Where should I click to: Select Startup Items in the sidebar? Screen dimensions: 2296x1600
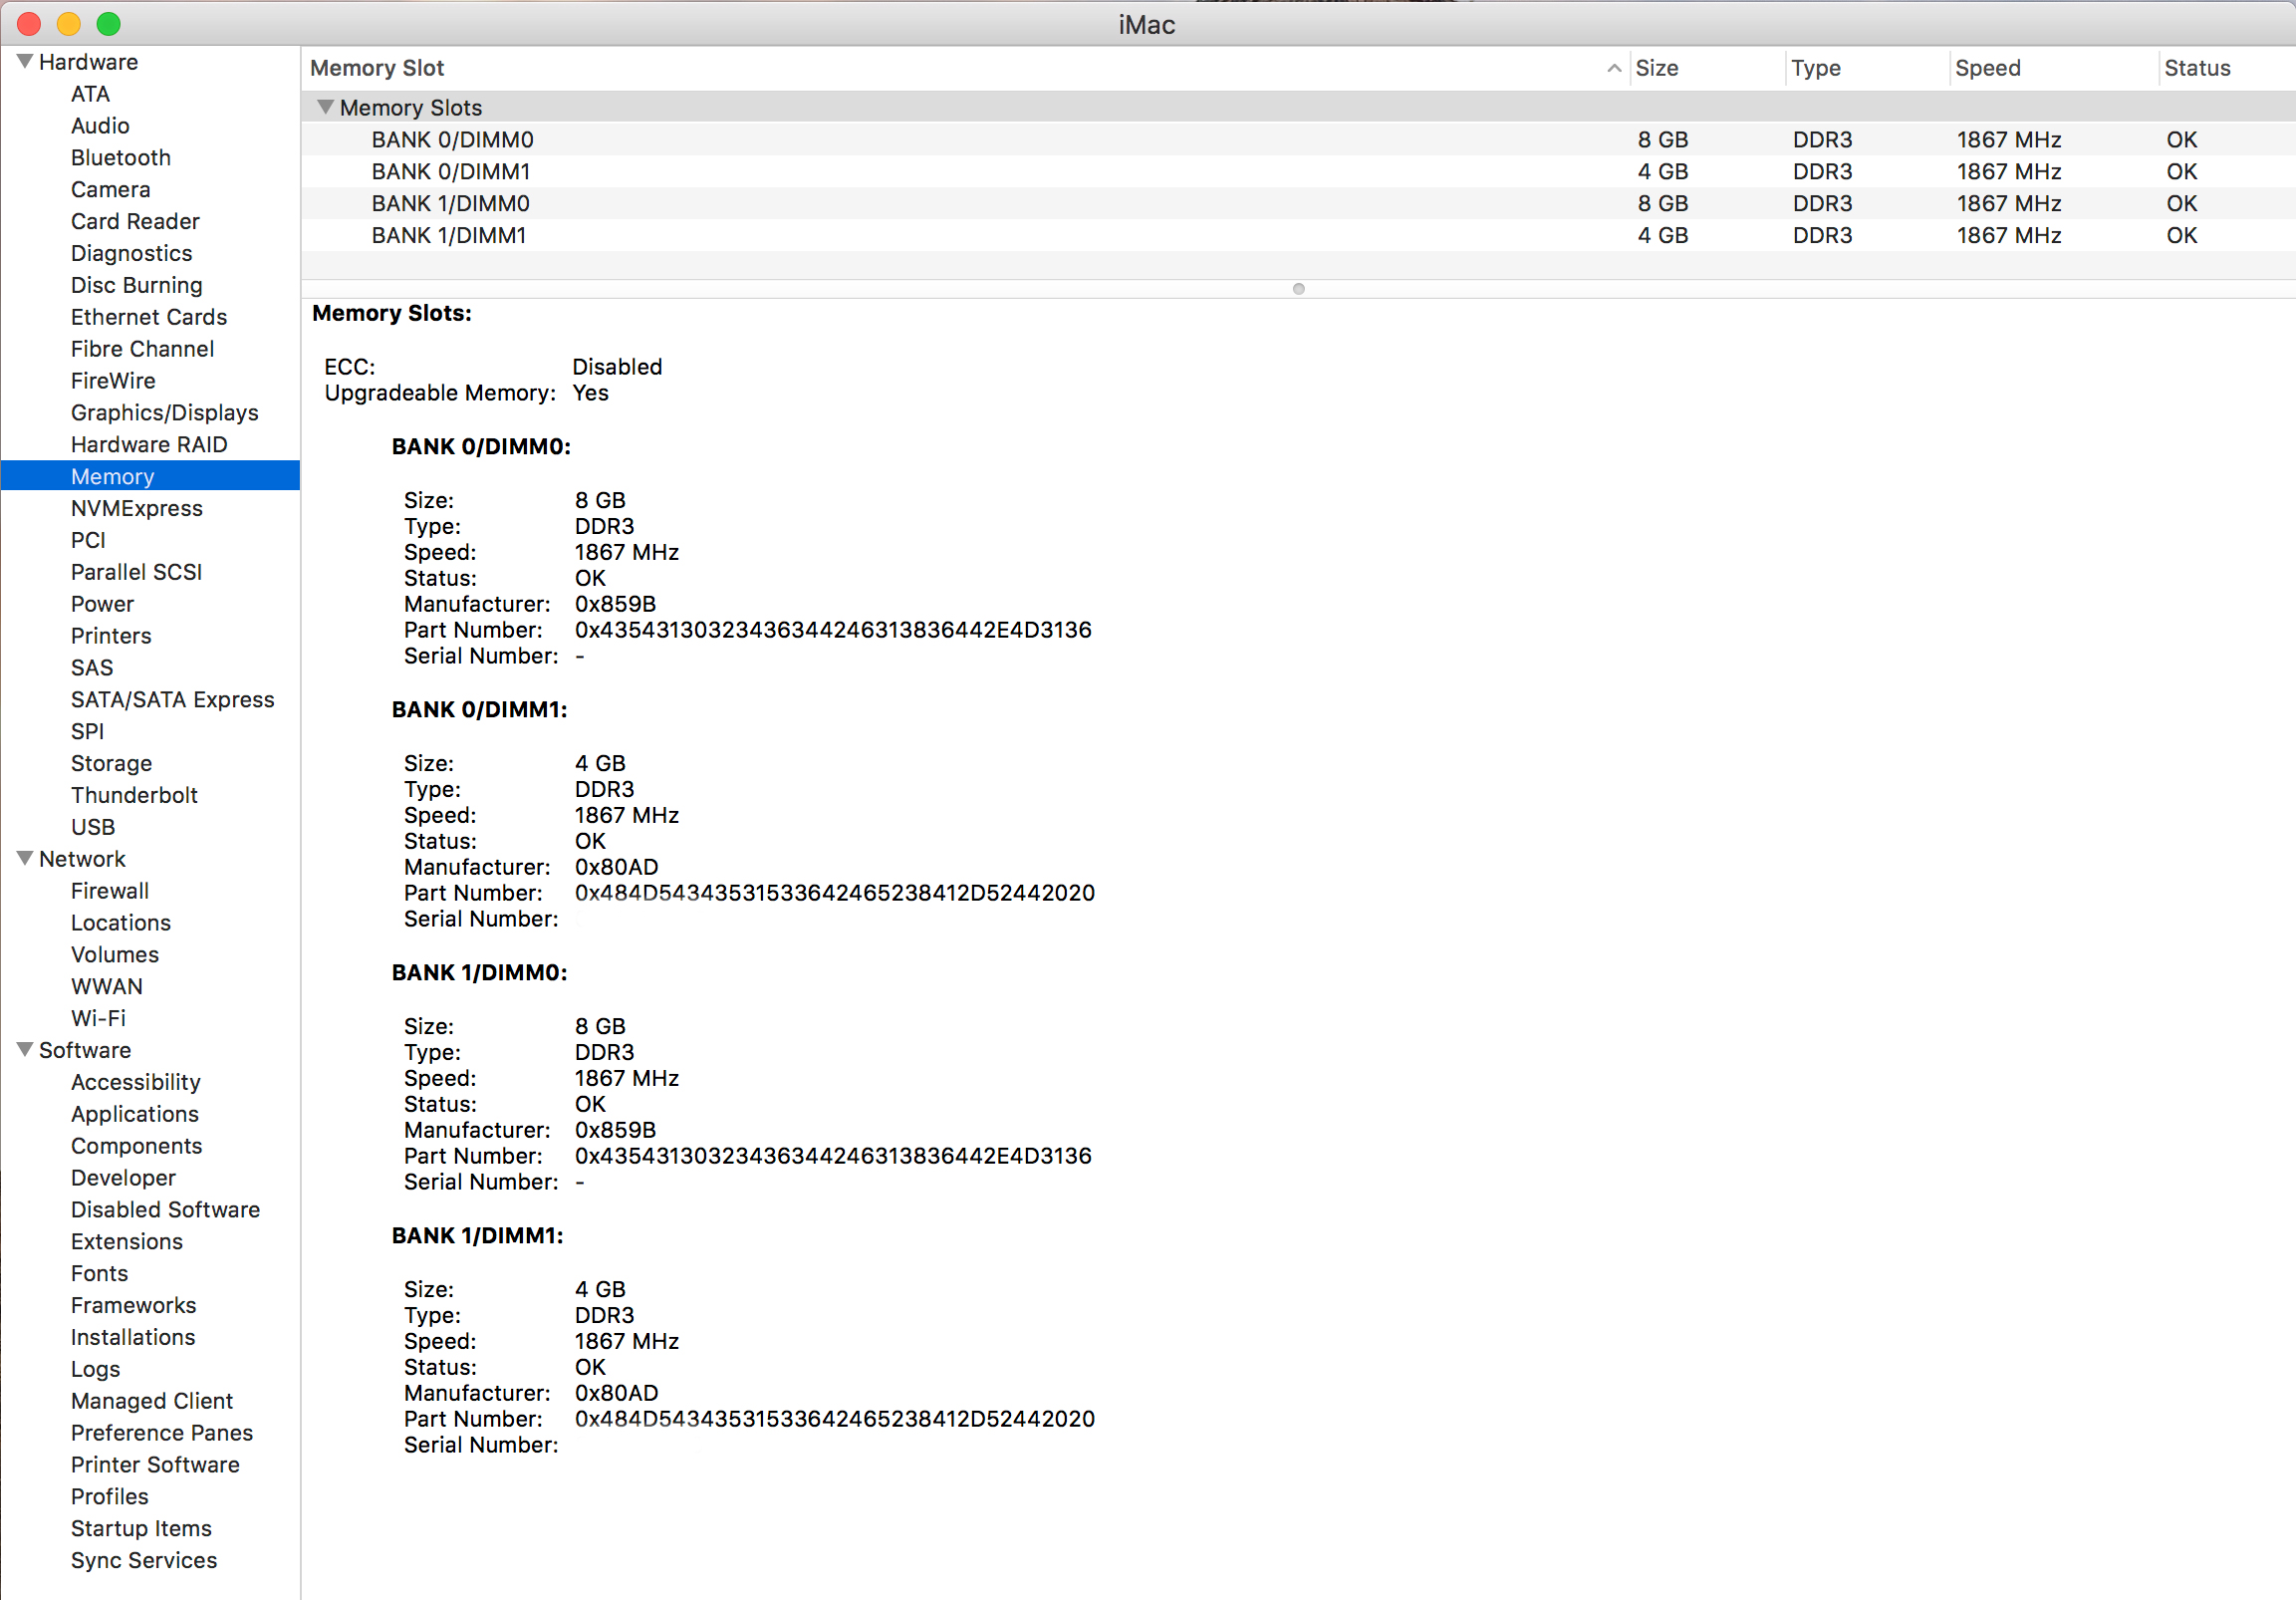(x=141, y=1528)
